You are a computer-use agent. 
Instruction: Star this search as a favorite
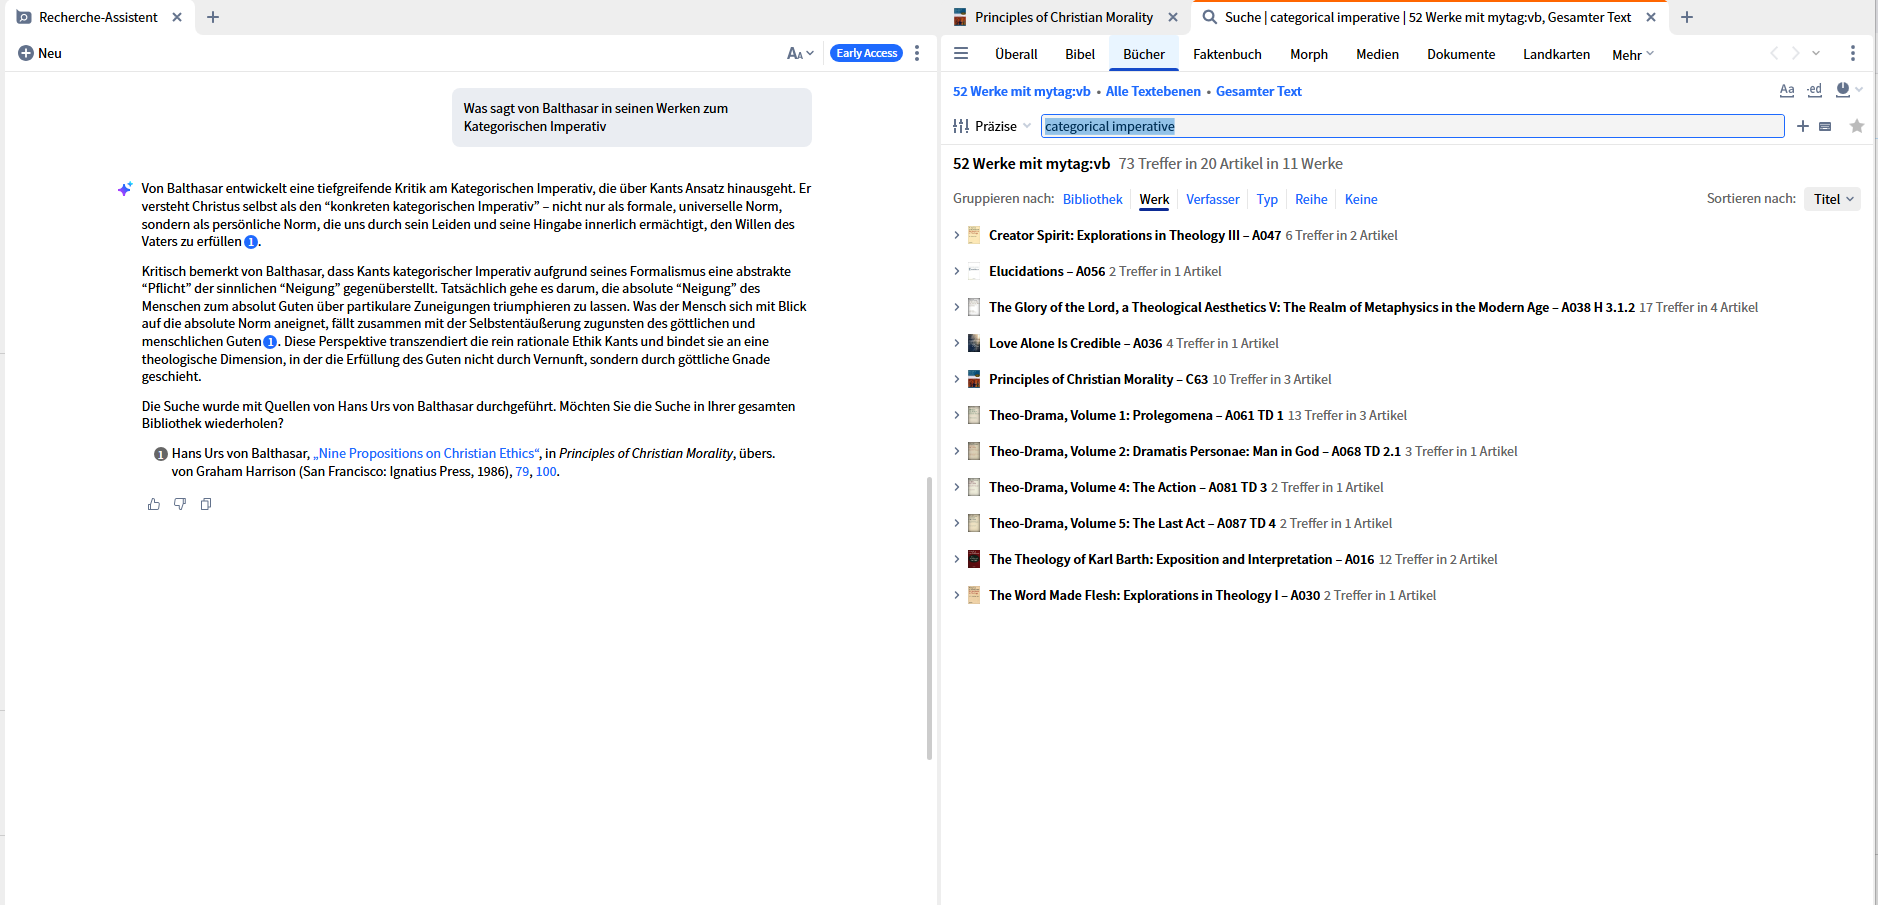click(1857, 126)
